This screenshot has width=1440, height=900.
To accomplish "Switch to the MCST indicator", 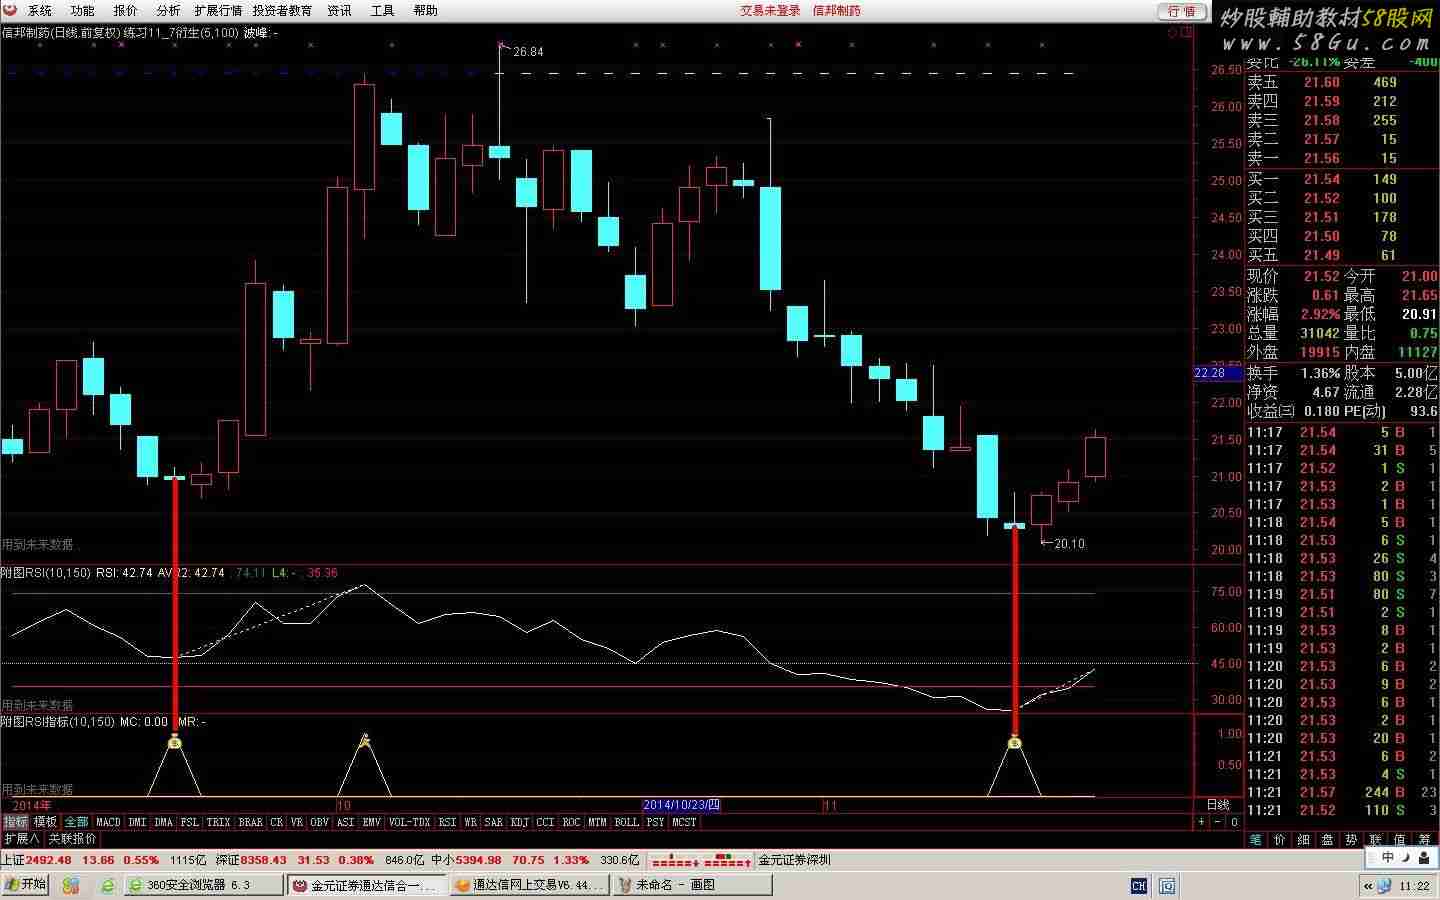I will 684,822.
